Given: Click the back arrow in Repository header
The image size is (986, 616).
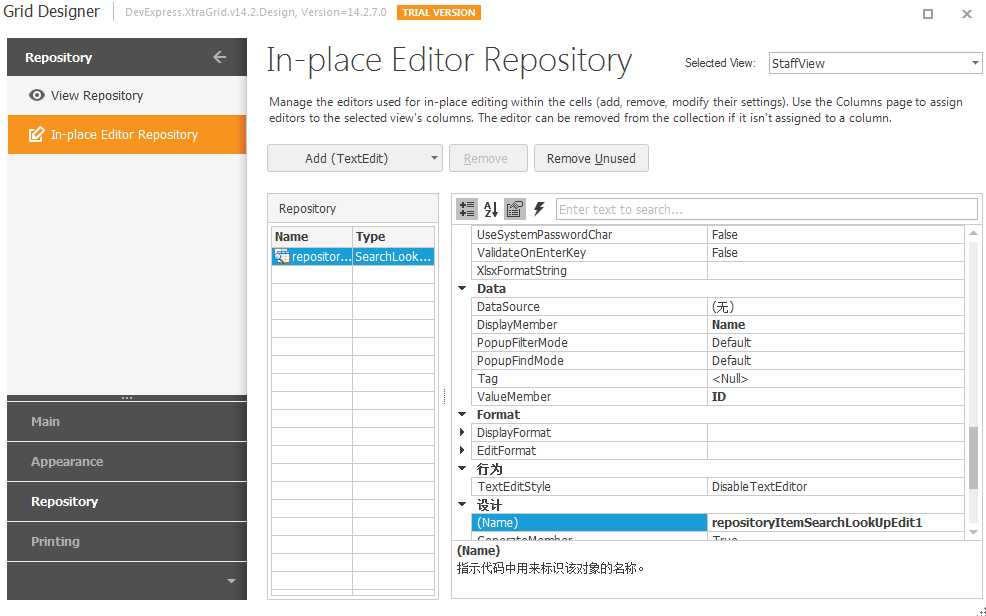Looking at the screenshot, I should point(219,57).
